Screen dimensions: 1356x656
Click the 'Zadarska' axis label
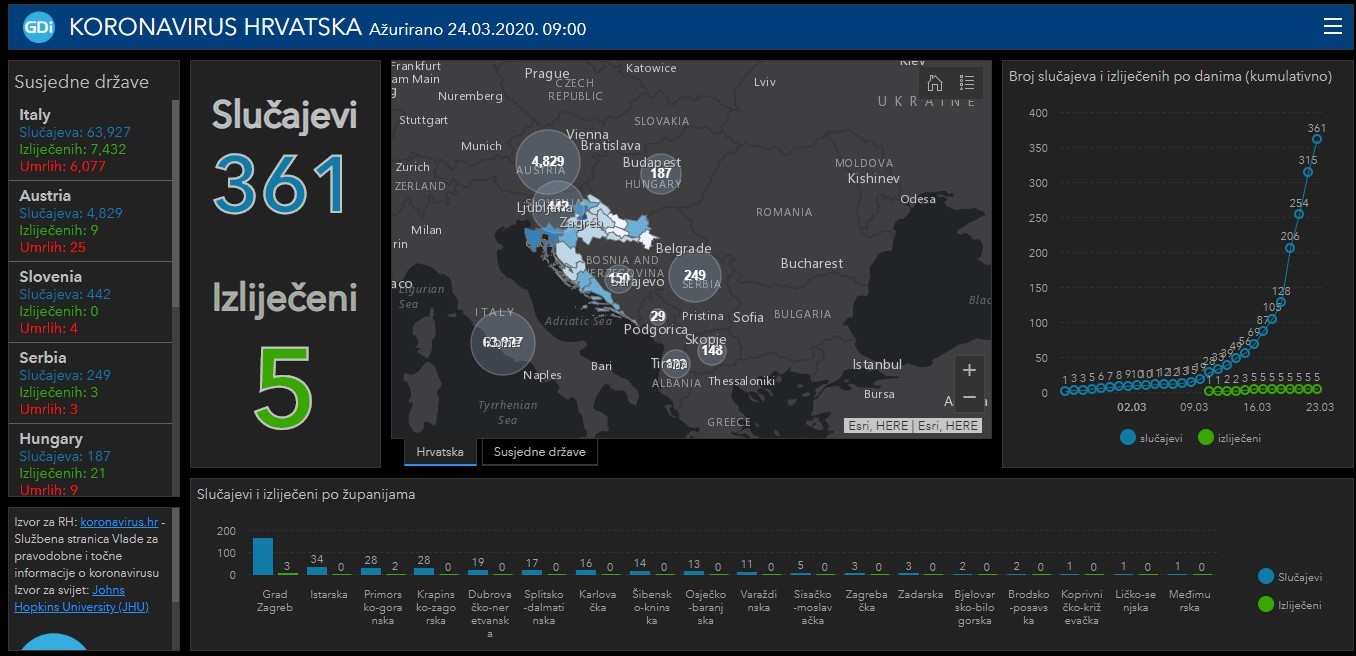(x=920, y=594)
